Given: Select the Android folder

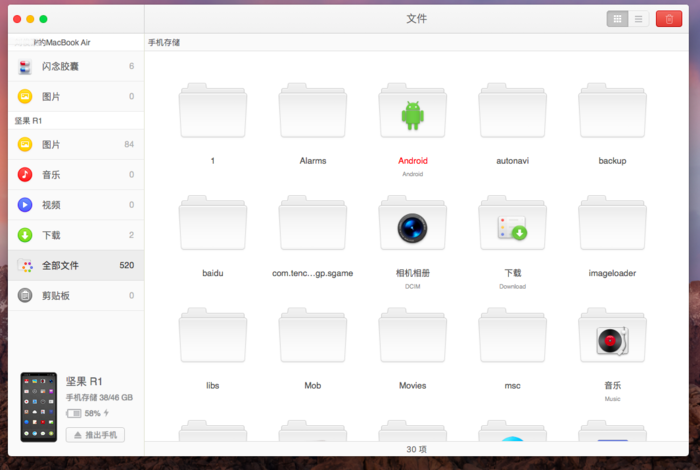Looking at the screenshot, I should (412, 111).
